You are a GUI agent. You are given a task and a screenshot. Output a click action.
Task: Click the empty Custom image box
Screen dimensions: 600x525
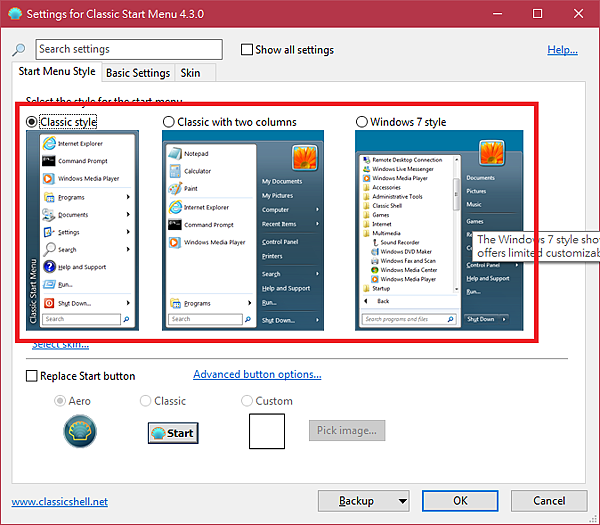pos(267,431)
